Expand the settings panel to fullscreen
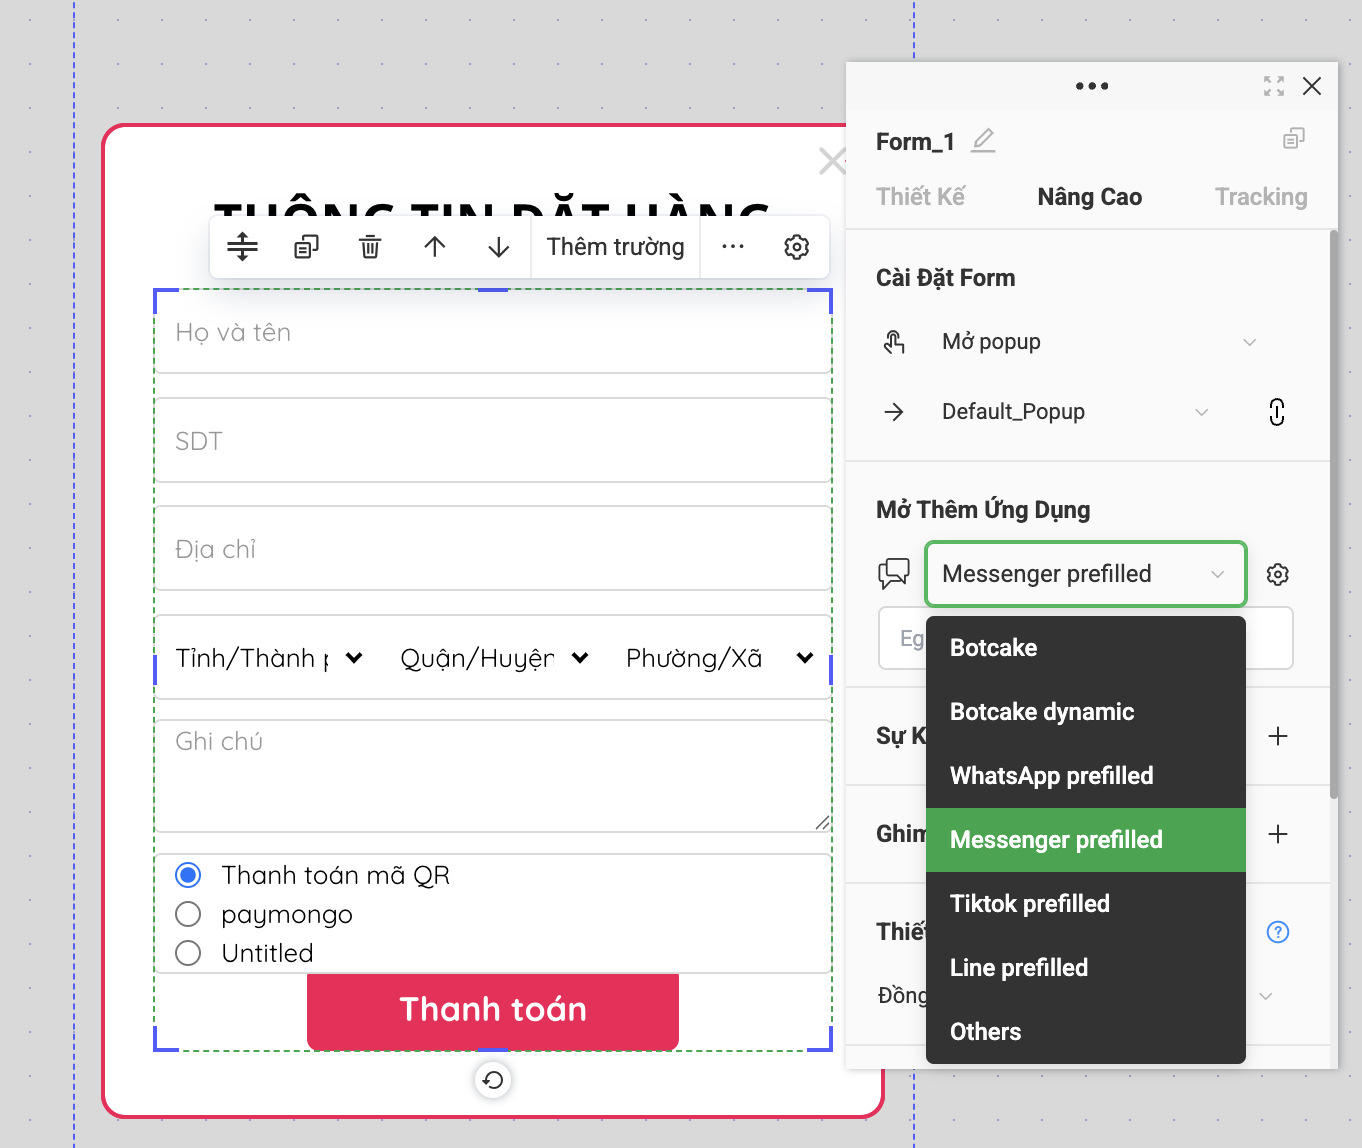The image size is (1362, 1148). pos(1273,86)
